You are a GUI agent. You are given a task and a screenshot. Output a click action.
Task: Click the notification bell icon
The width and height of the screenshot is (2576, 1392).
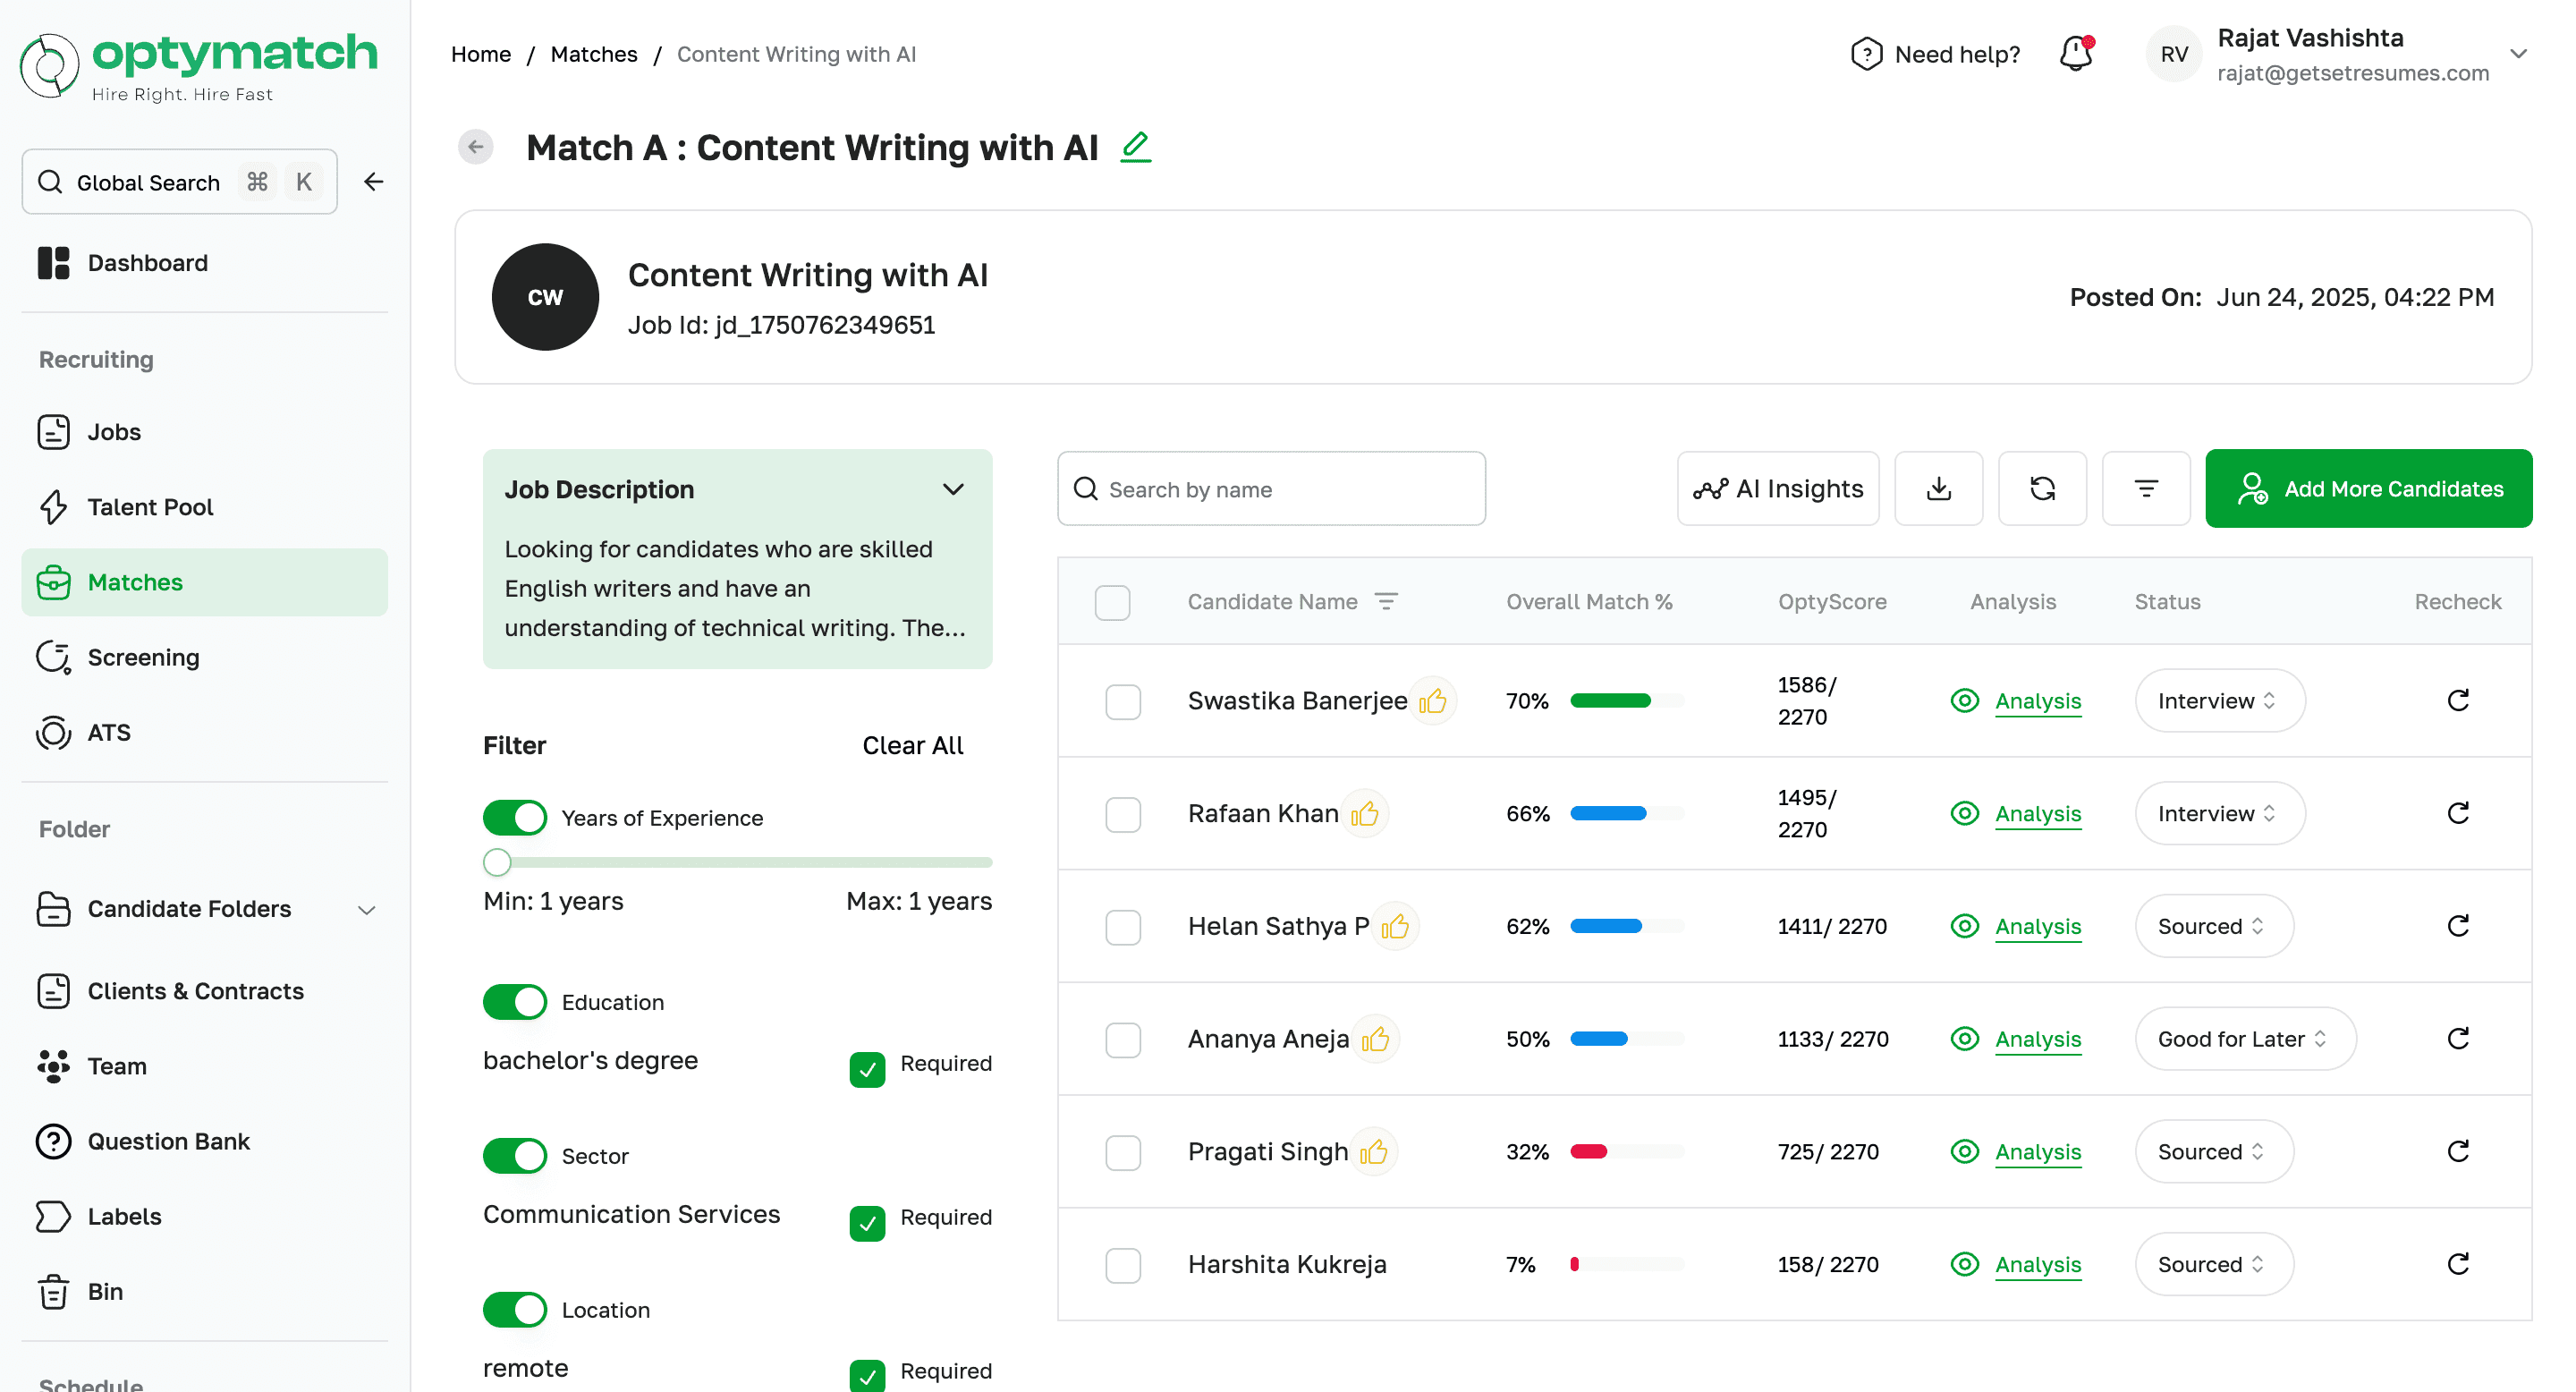(2076, 54)
